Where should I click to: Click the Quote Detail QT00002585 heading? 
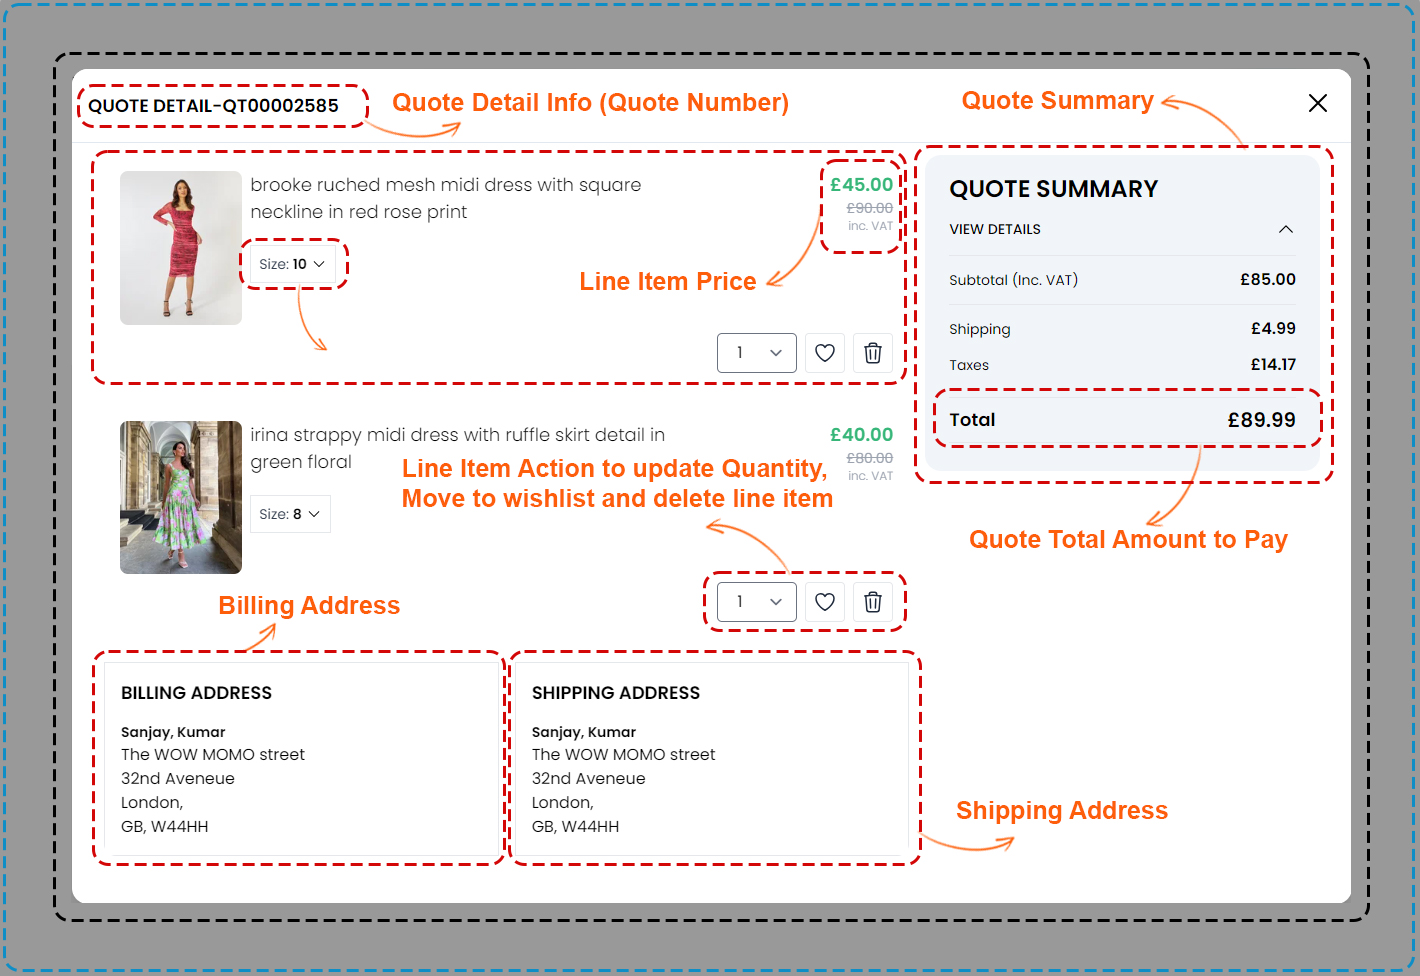click(213, 106)
